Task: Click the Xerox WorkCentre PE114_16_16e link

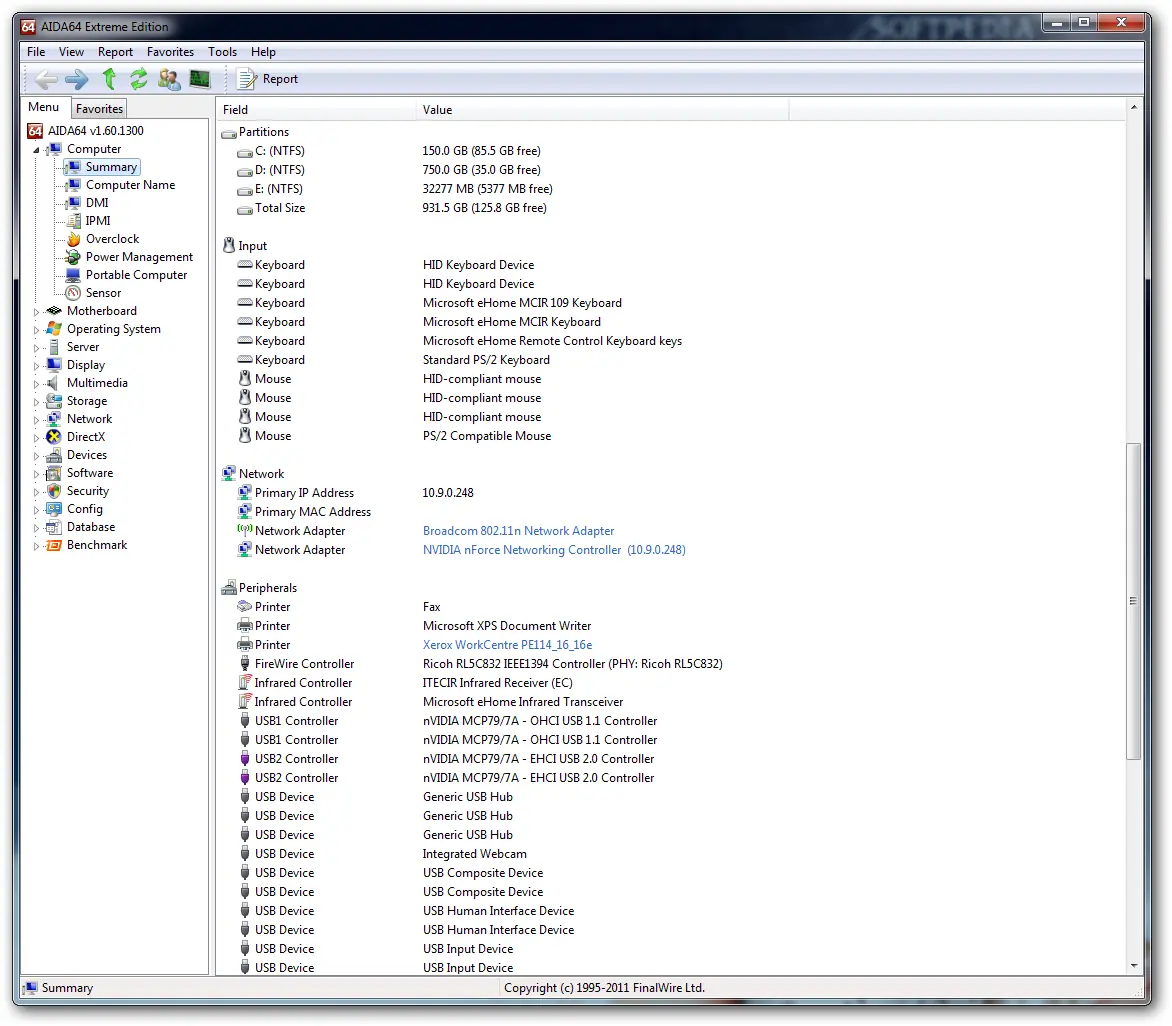Action: 507,645
